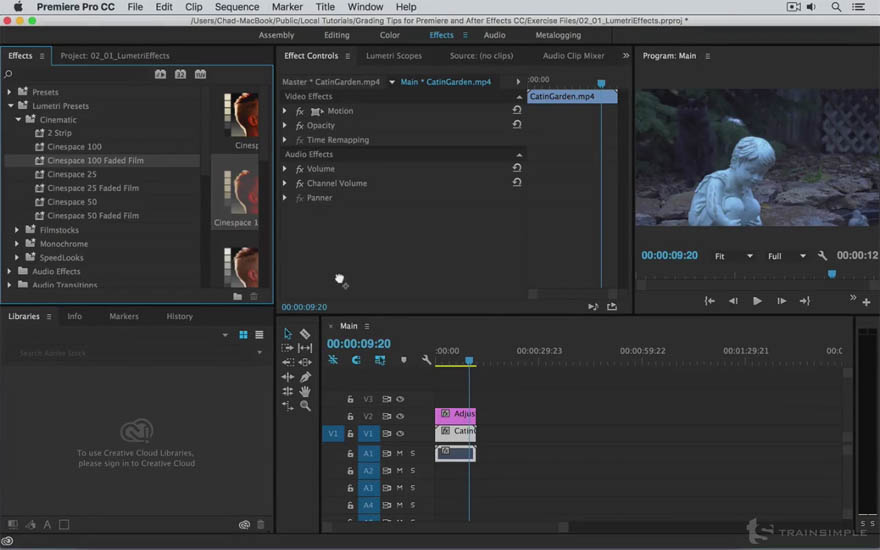This screenshot has width=880, height=550.
Task: Reset the Volume effect
Action: [x=517, y=168]
